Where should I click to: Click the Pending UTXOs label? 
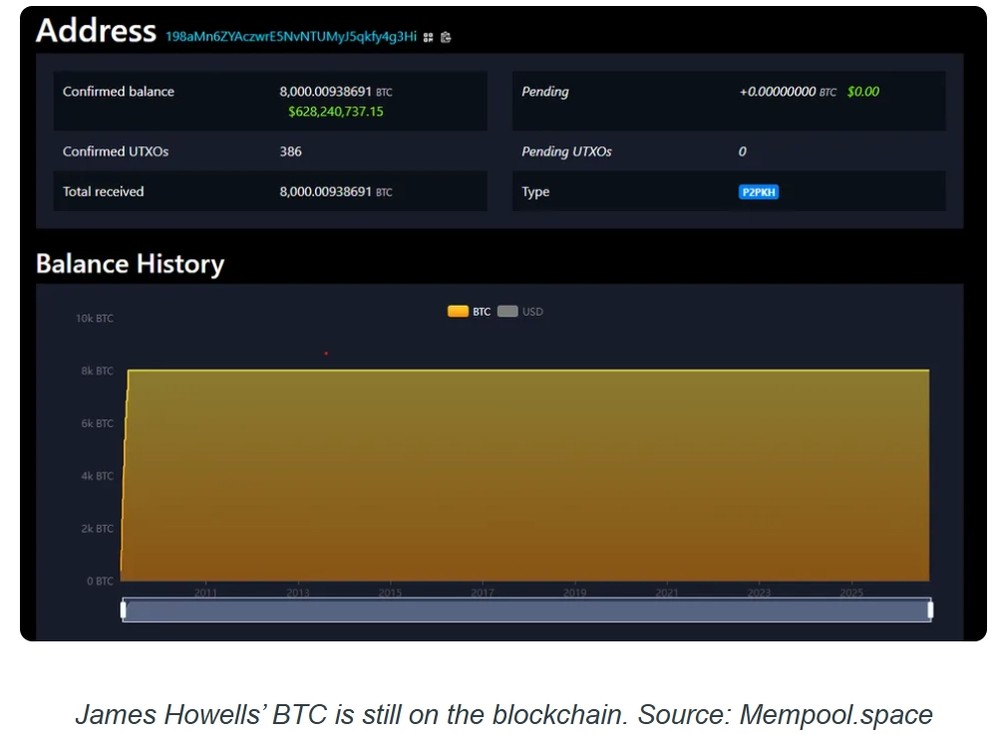tap(566, 152)
